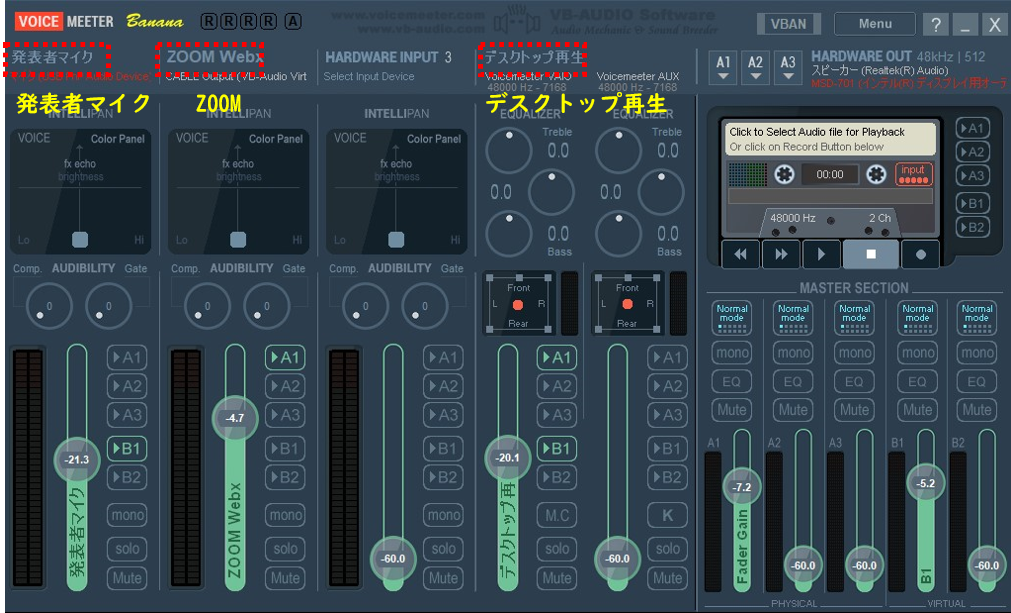The width and height of the screenshot is (1011, 613).
Task: Stop the cassette recorder playback
Action: coord(870,254)
